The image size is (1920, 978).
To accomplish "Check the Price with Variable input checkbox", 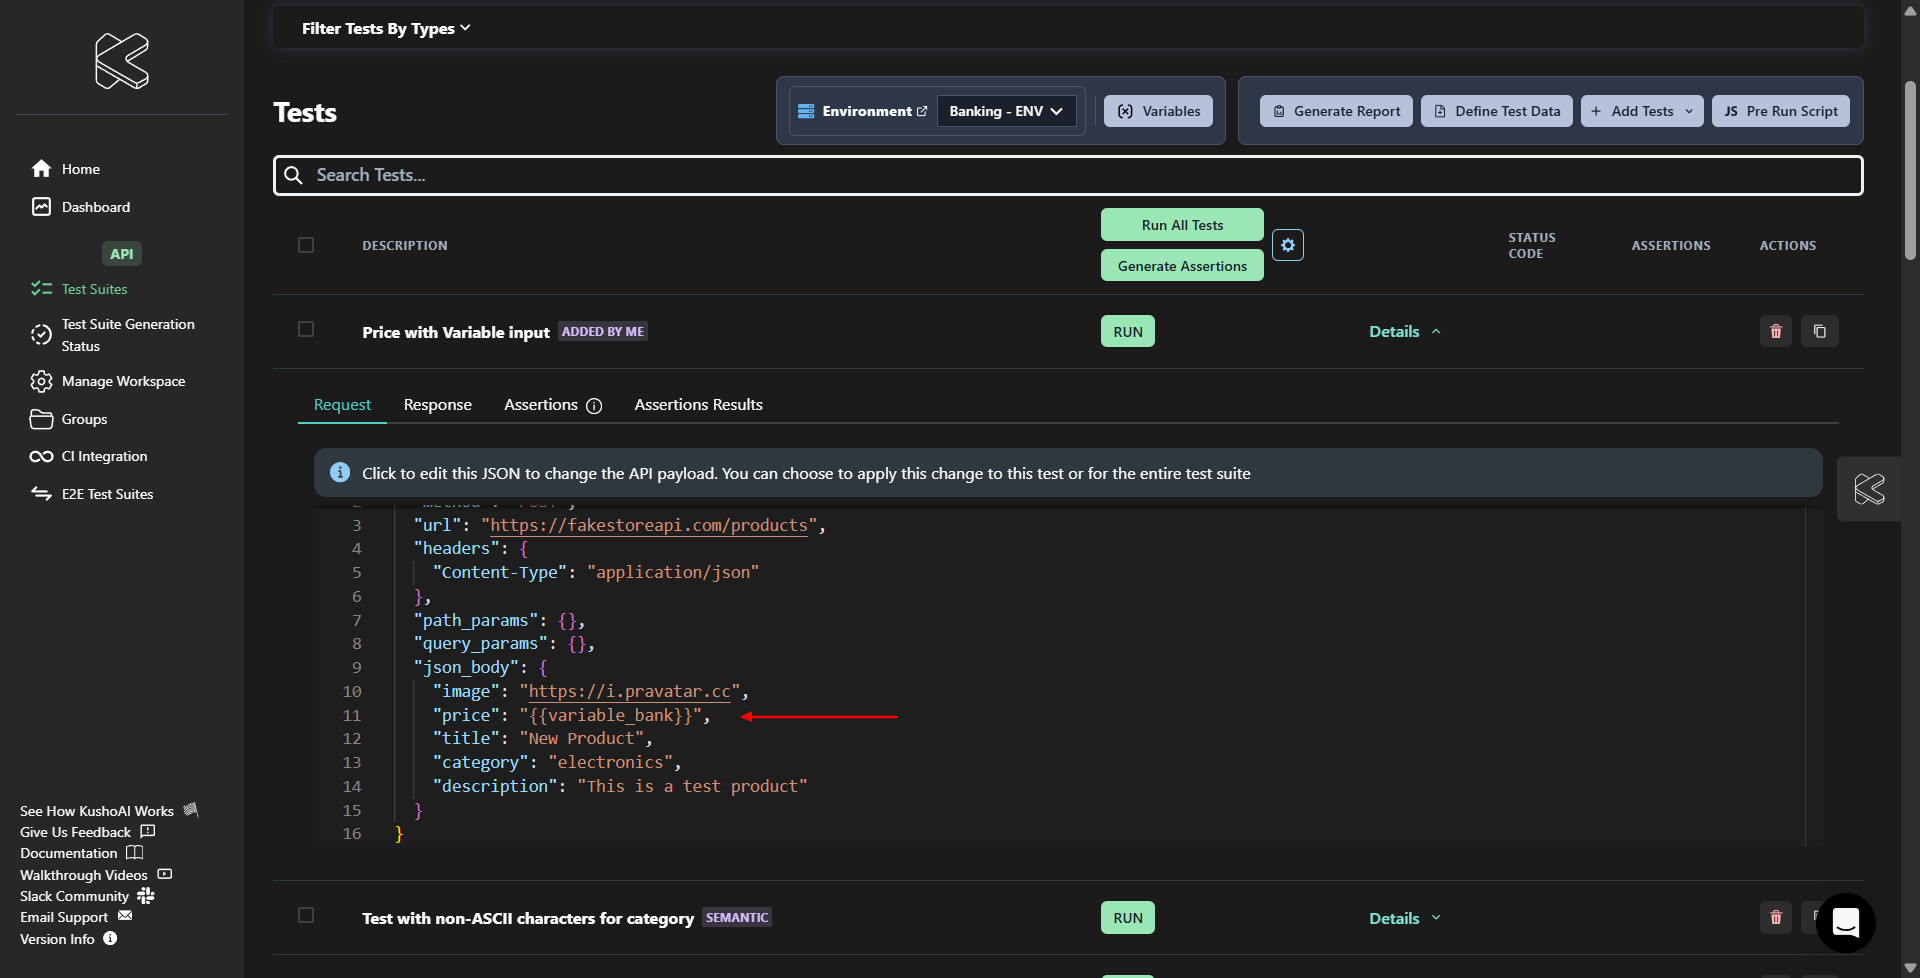I will coord(306,330).
